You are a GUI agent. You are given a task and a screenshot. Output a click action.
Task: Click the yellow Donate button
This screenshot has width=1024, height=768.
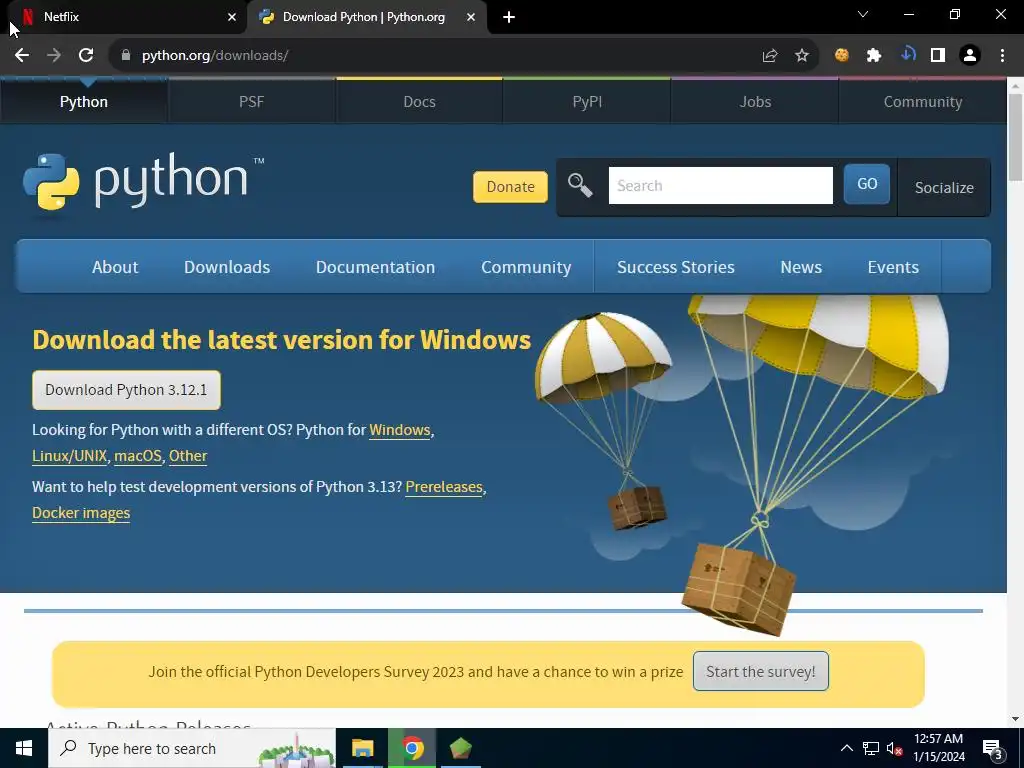click(x=510, y=187)
